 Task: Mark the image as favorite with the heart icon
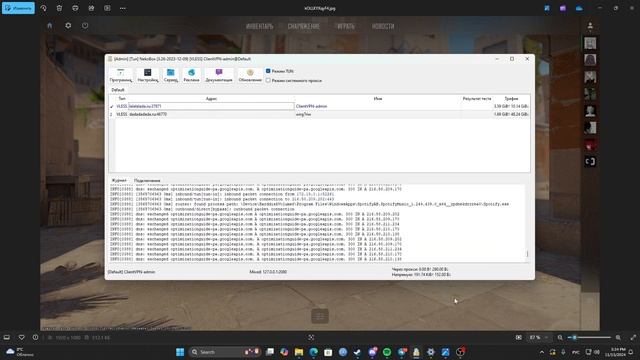(22, 338)
